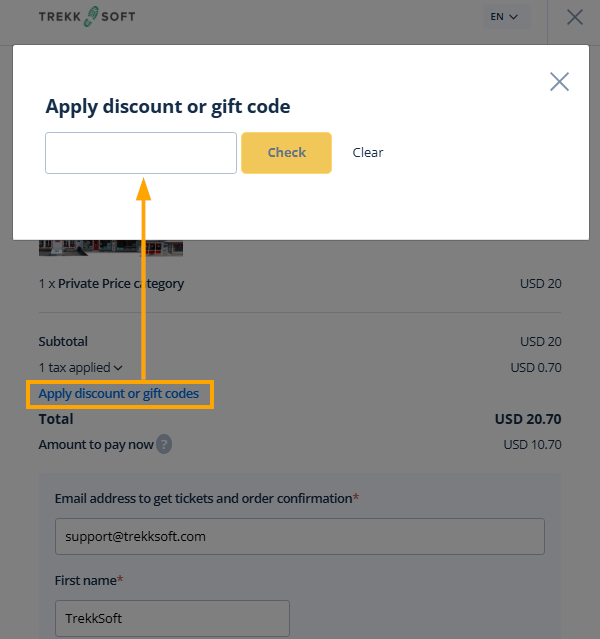Click the USD 10.70 amount due
The width and height of the screenshot is (600, 639).
tap(532, 445)
